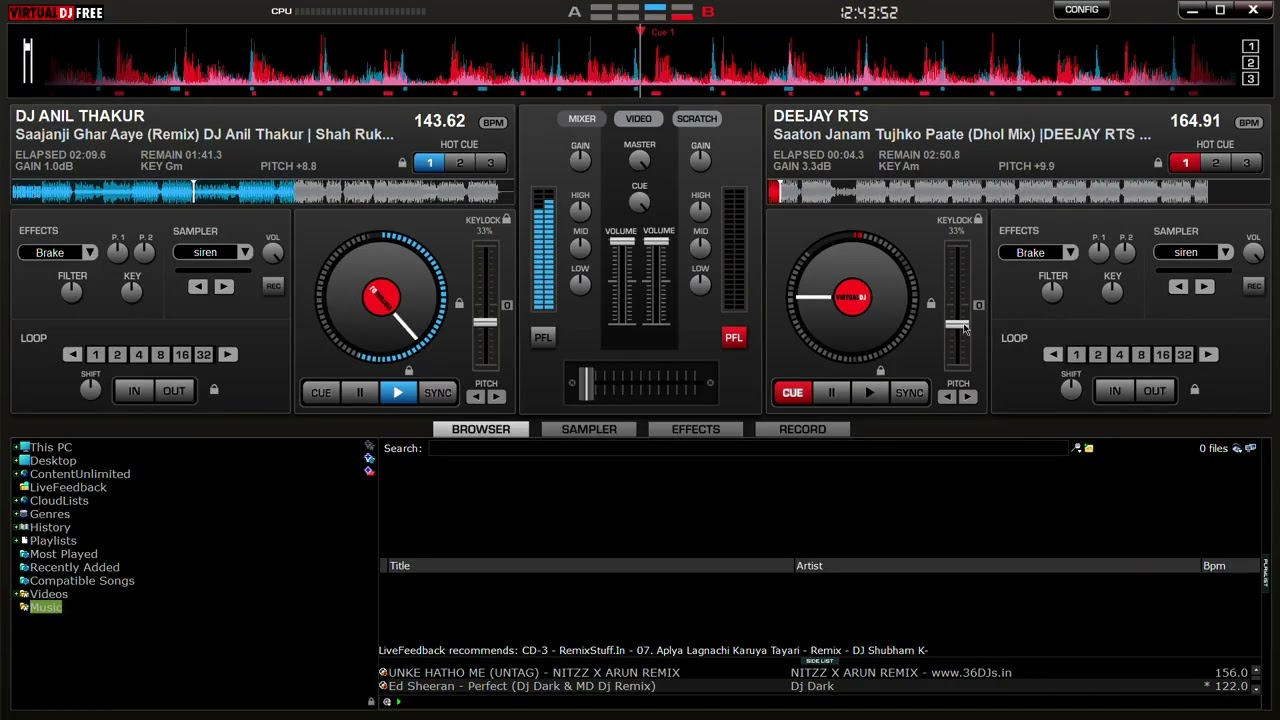This screenshot has height=720, width=1280.
Task: Set loop IN point on right deck
Action: click(x=1114, y=391)
